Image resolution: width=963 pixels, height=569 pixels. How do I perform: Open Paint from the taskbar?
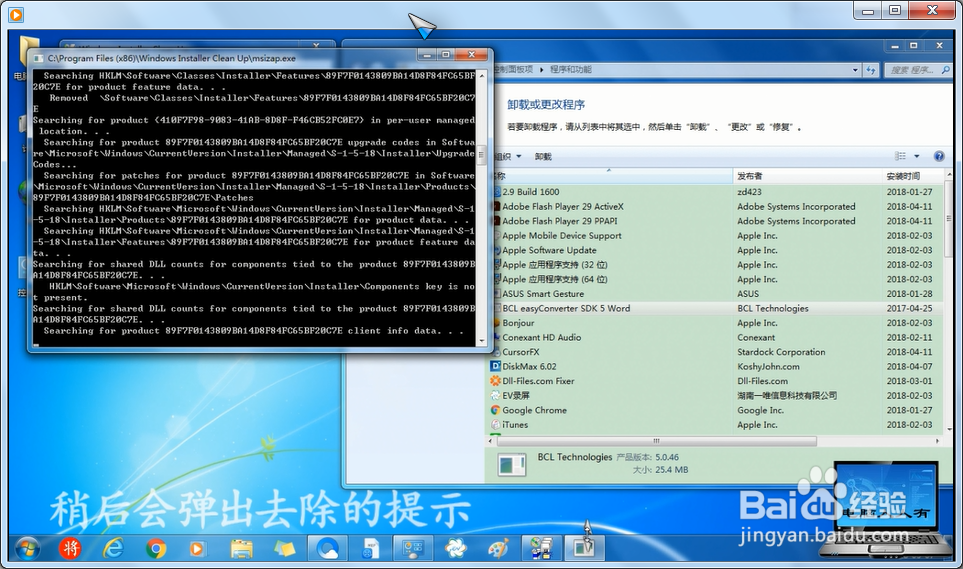[499, 547]
